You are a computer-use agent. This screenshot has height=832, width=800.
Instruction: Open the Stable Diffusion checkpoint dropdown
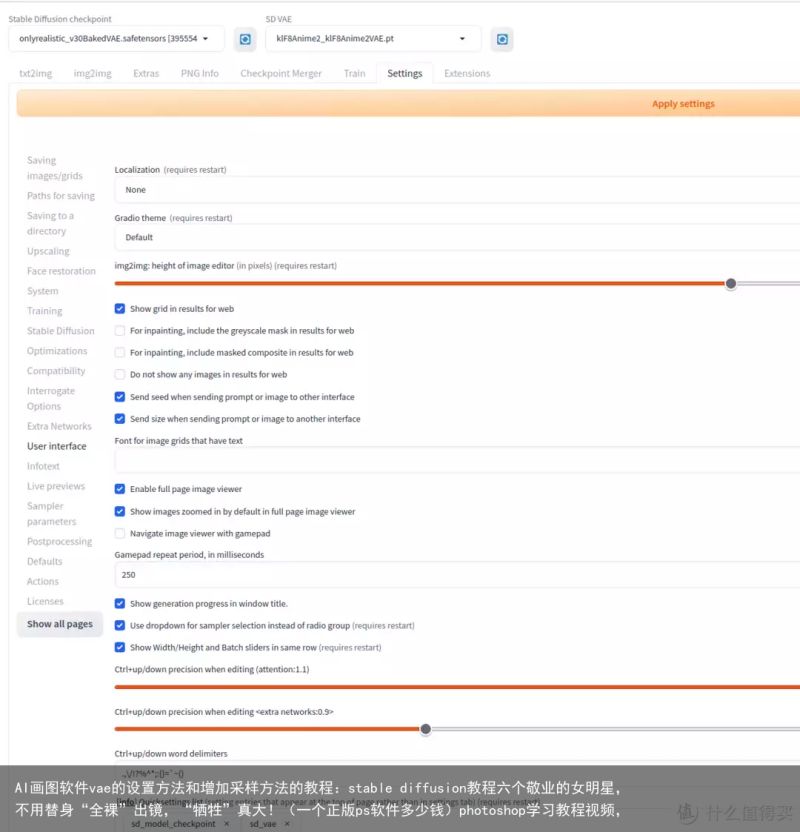(x=116, y=39)
